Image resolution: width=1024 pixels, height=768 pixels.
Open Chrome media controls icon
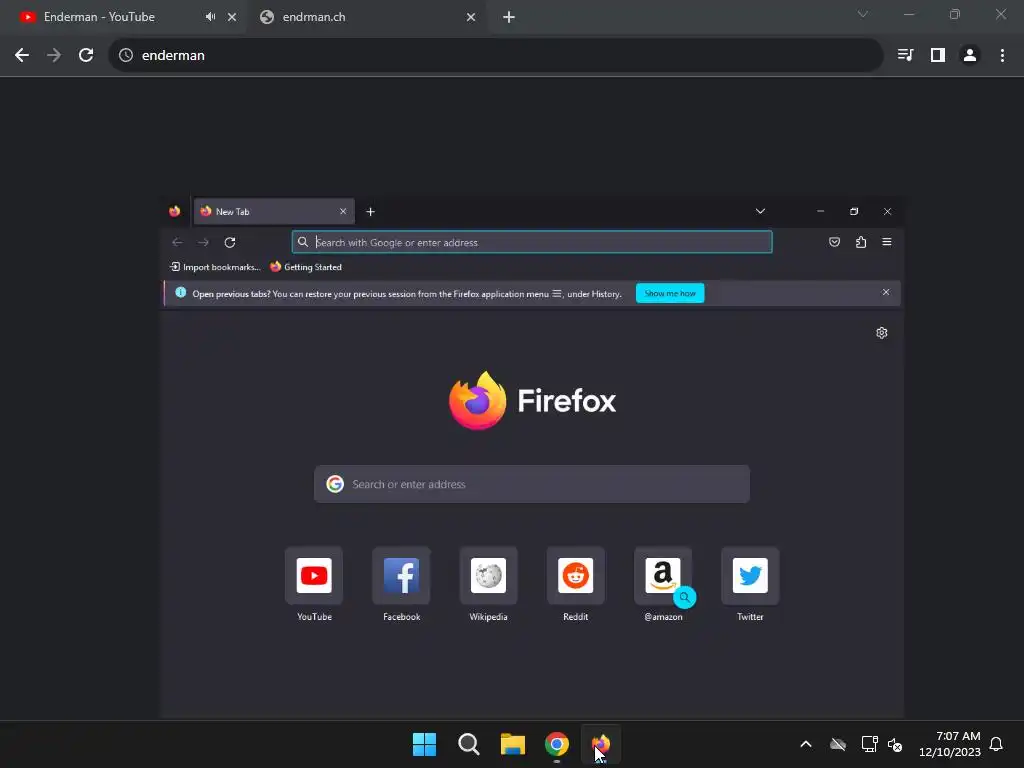[905, 56]
